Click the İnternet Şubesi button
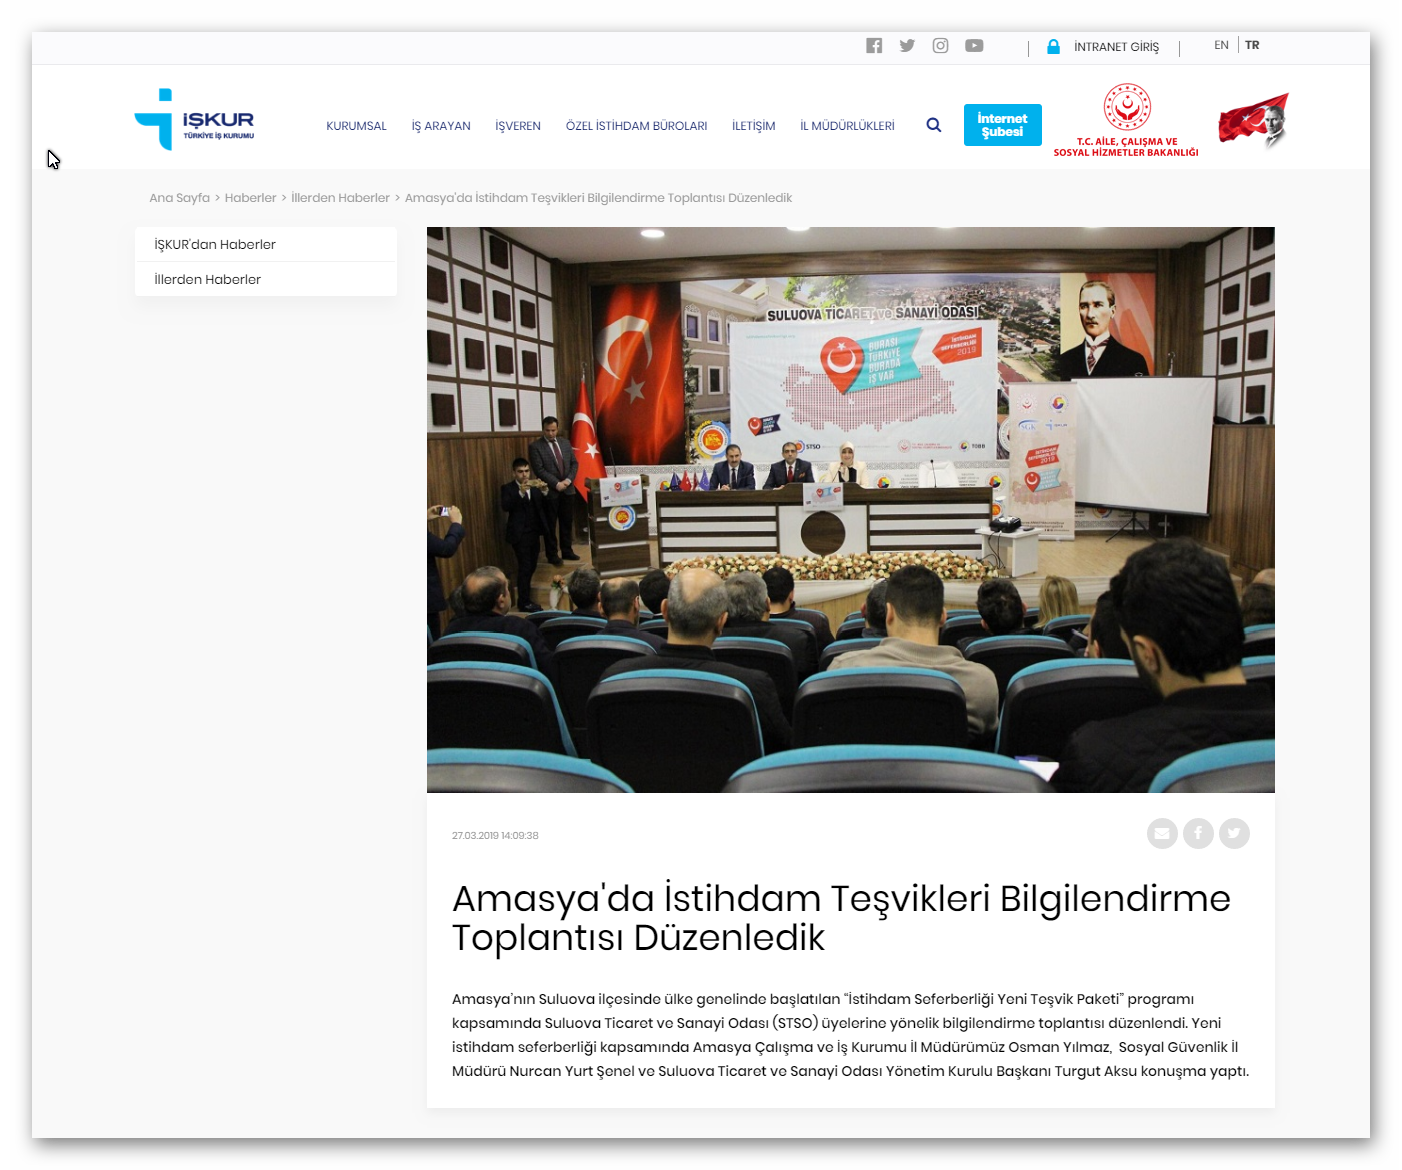This screenshot has height=1170, width=1402. click(x=1002, y=125)
